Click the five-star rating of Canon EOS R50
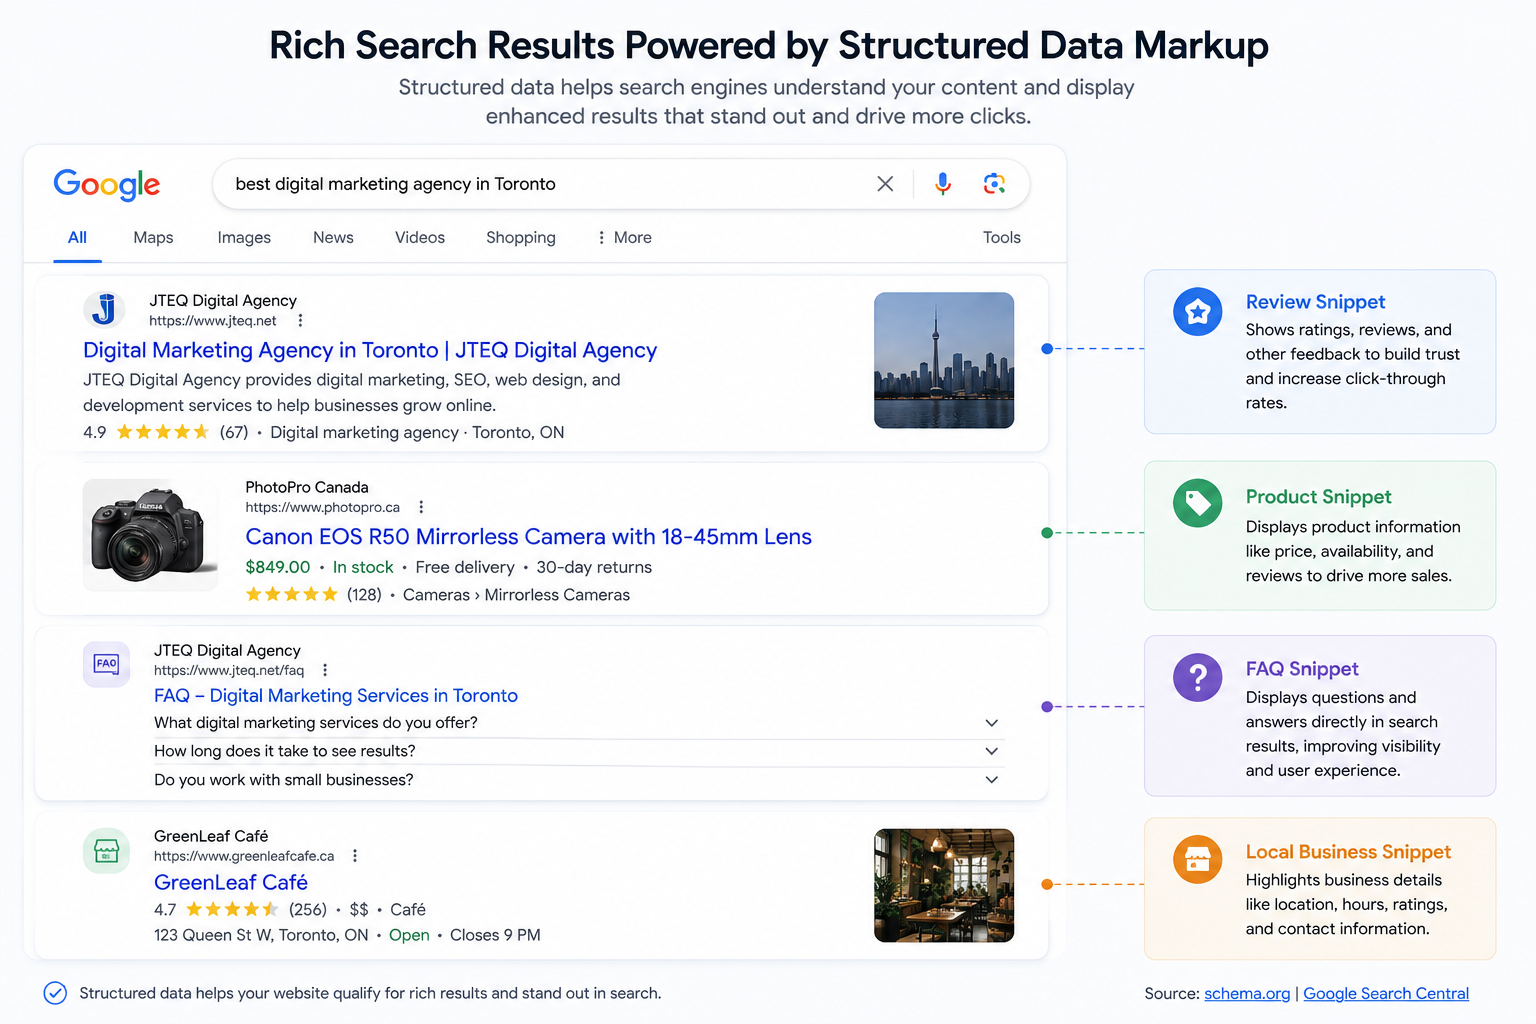 pyautogui.click(x=292, y=595)
